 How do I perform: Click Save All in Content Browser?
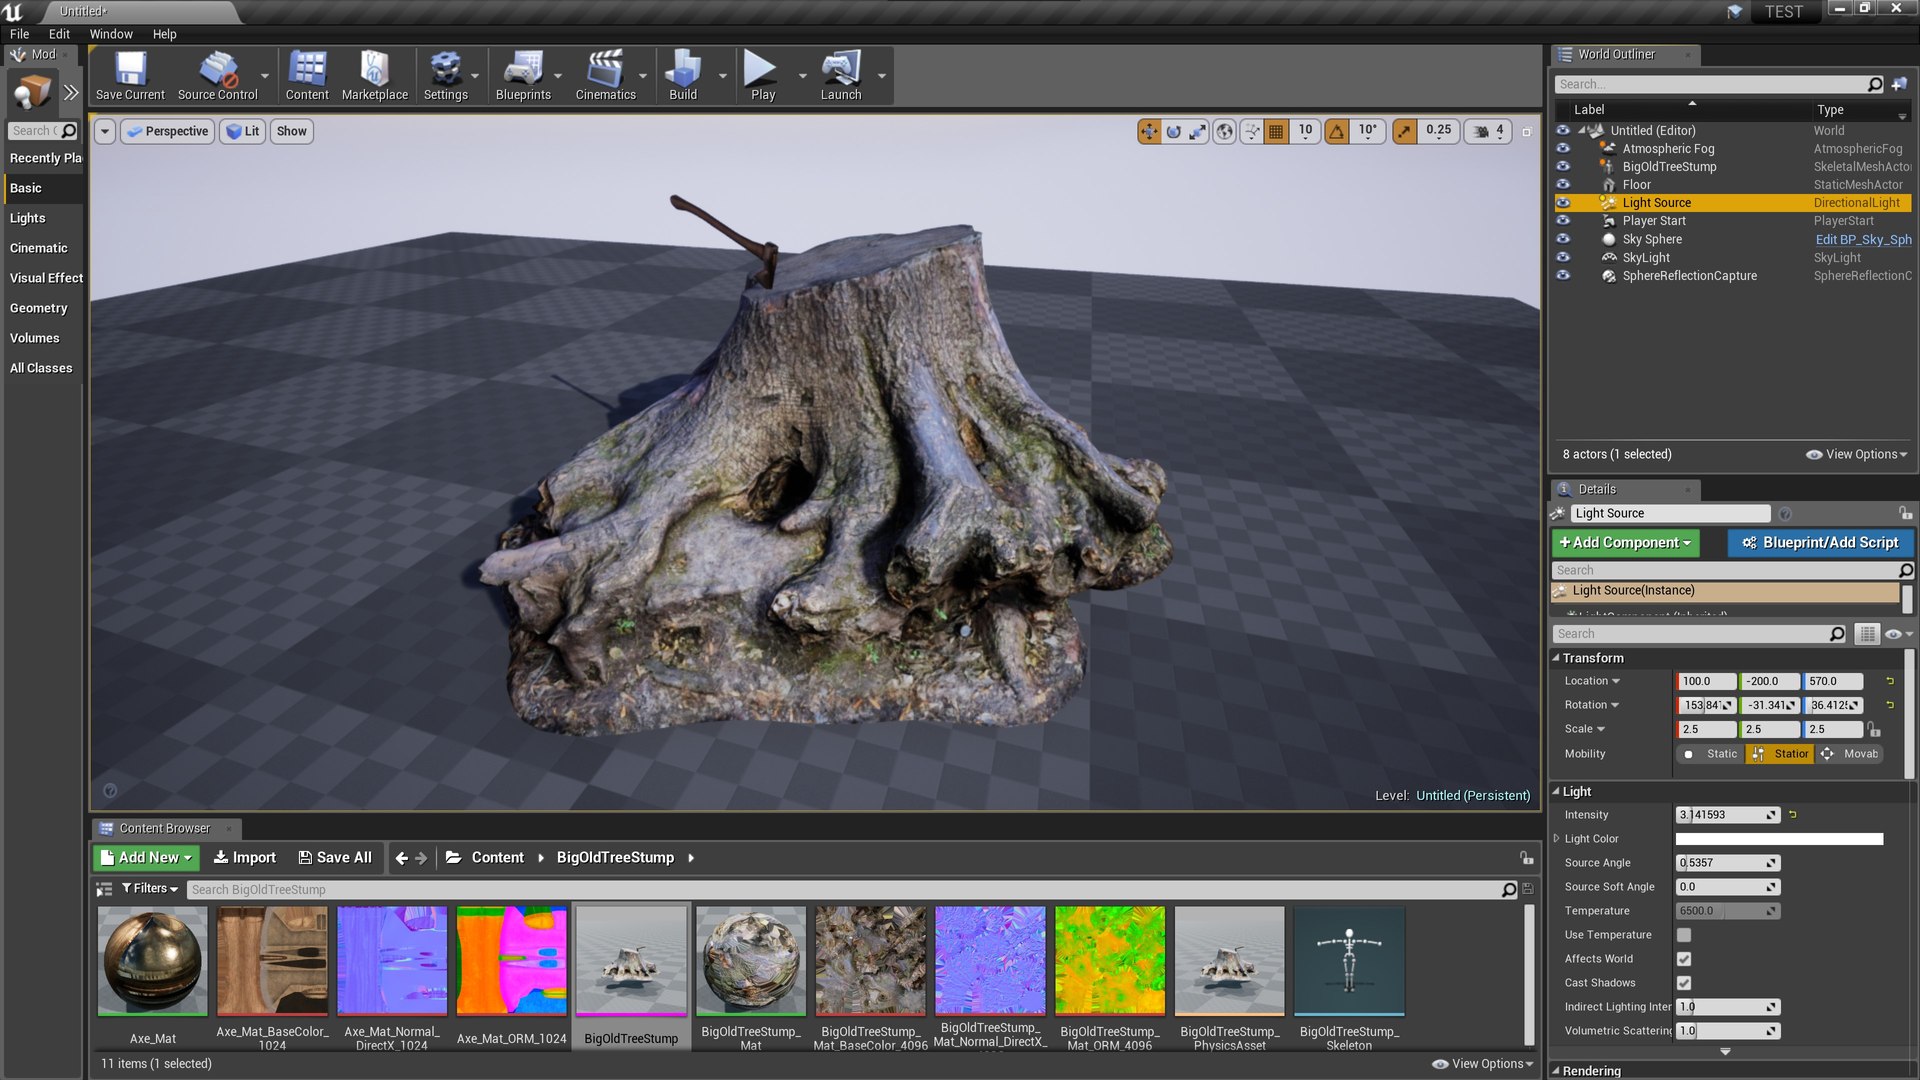coord(335,858)
